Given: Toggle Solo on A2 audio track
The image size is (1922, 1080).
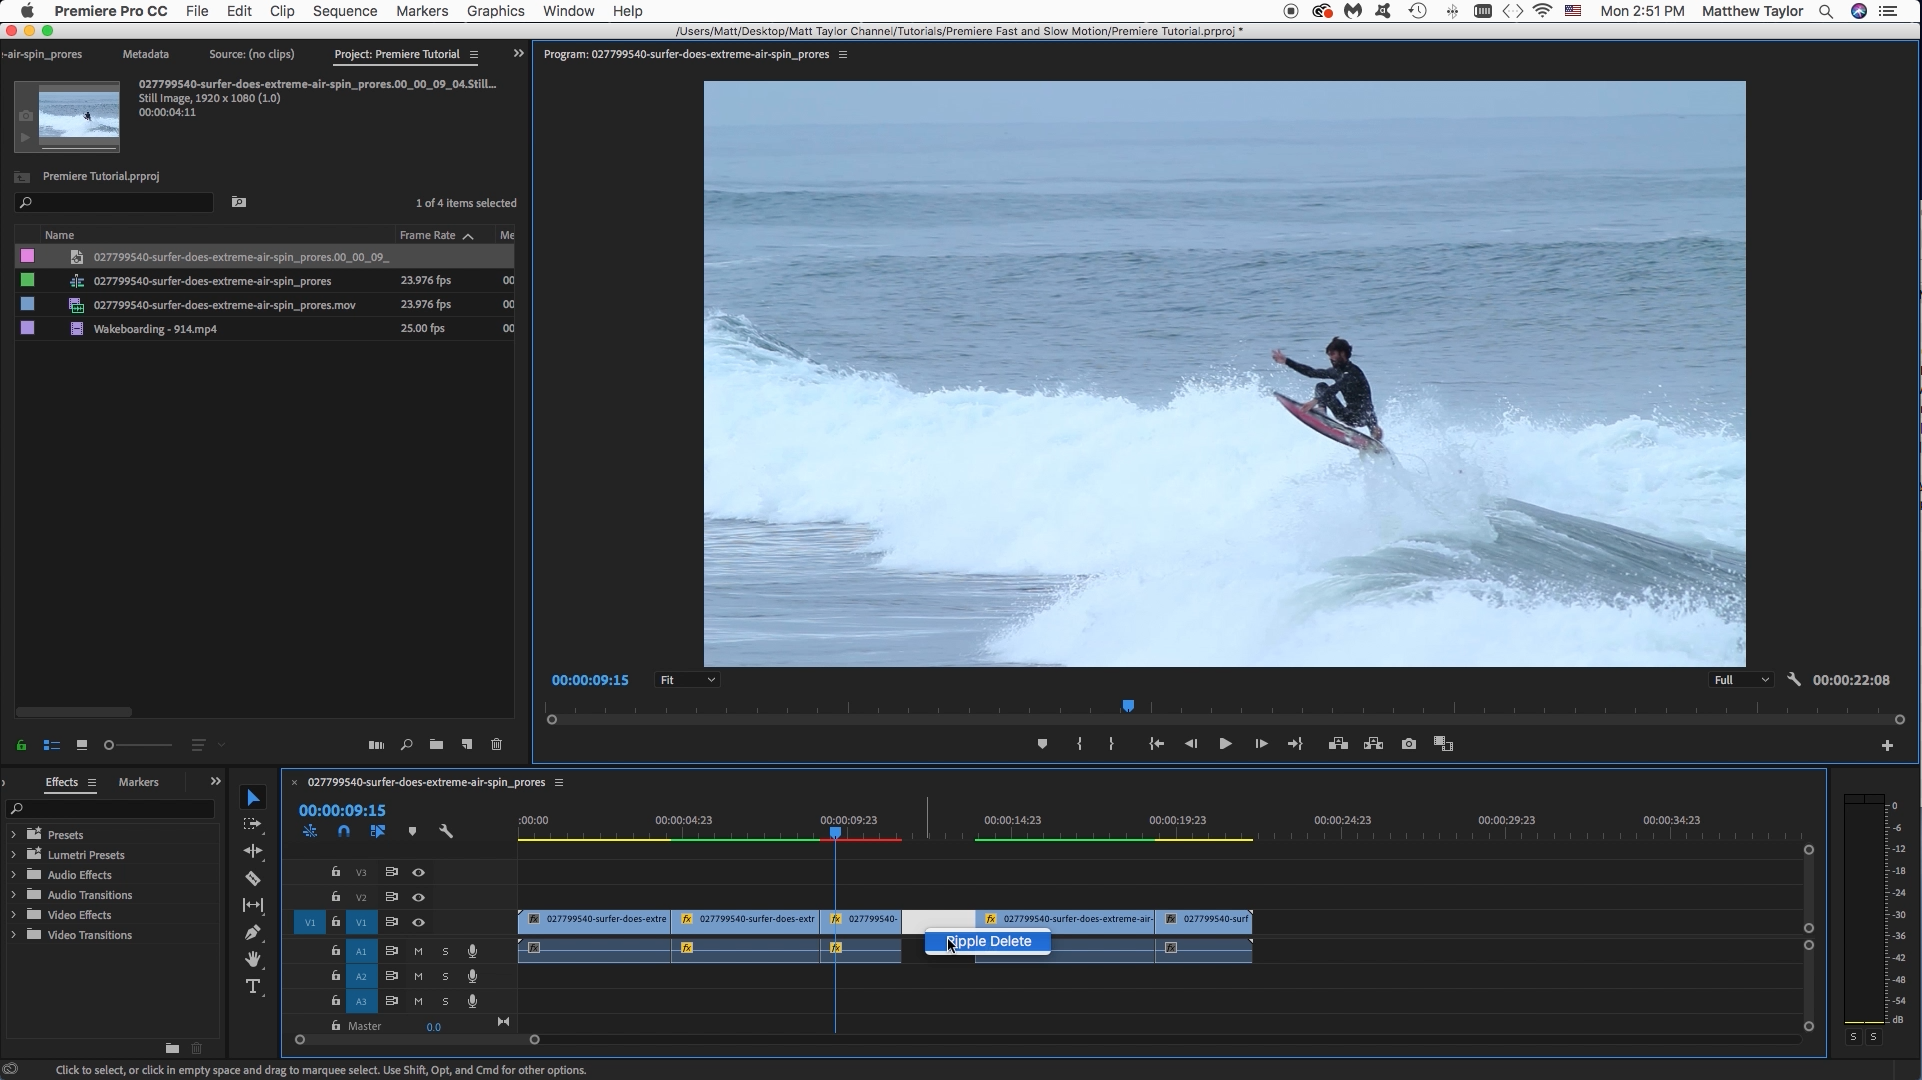Looking at the screenshot, I should 445,976.
